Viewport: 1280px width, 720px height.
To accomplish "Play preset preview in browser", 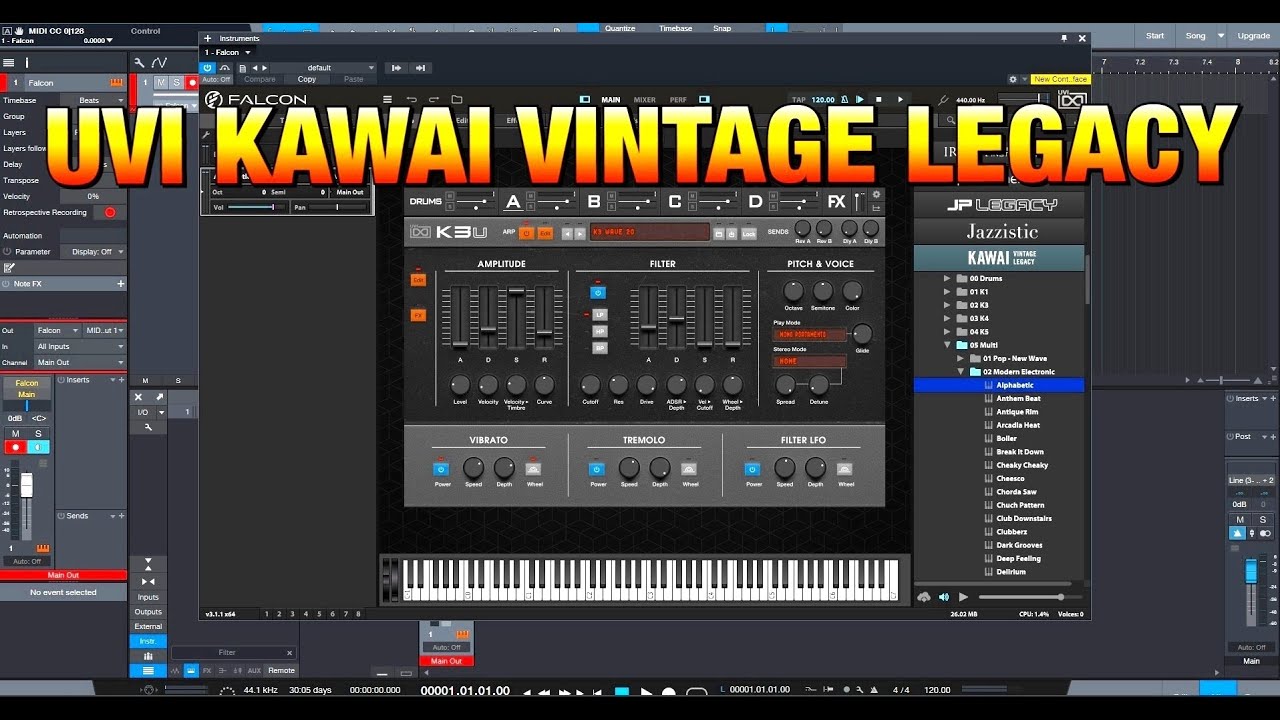I will click(x=964, y=597).
